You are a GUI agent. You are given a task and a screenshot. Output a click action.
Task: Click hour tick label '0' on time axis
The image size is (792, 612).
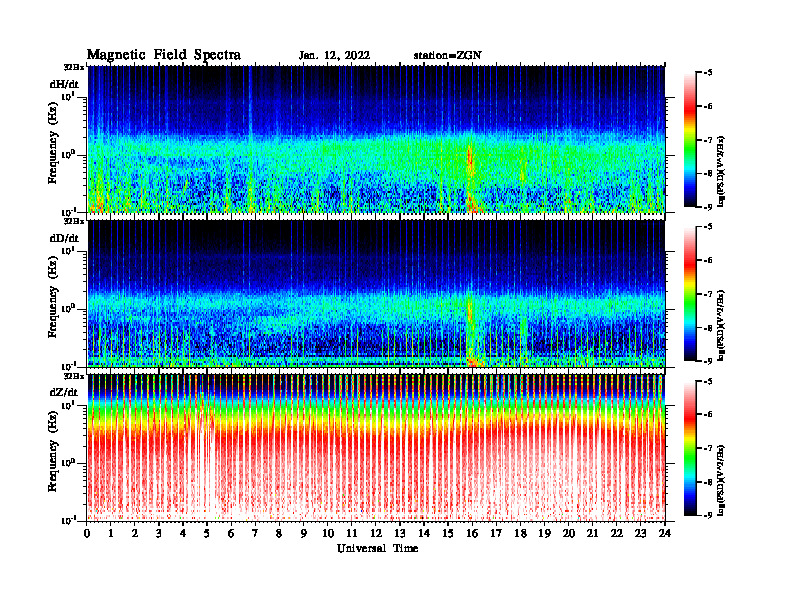click(x=87, y=534)
